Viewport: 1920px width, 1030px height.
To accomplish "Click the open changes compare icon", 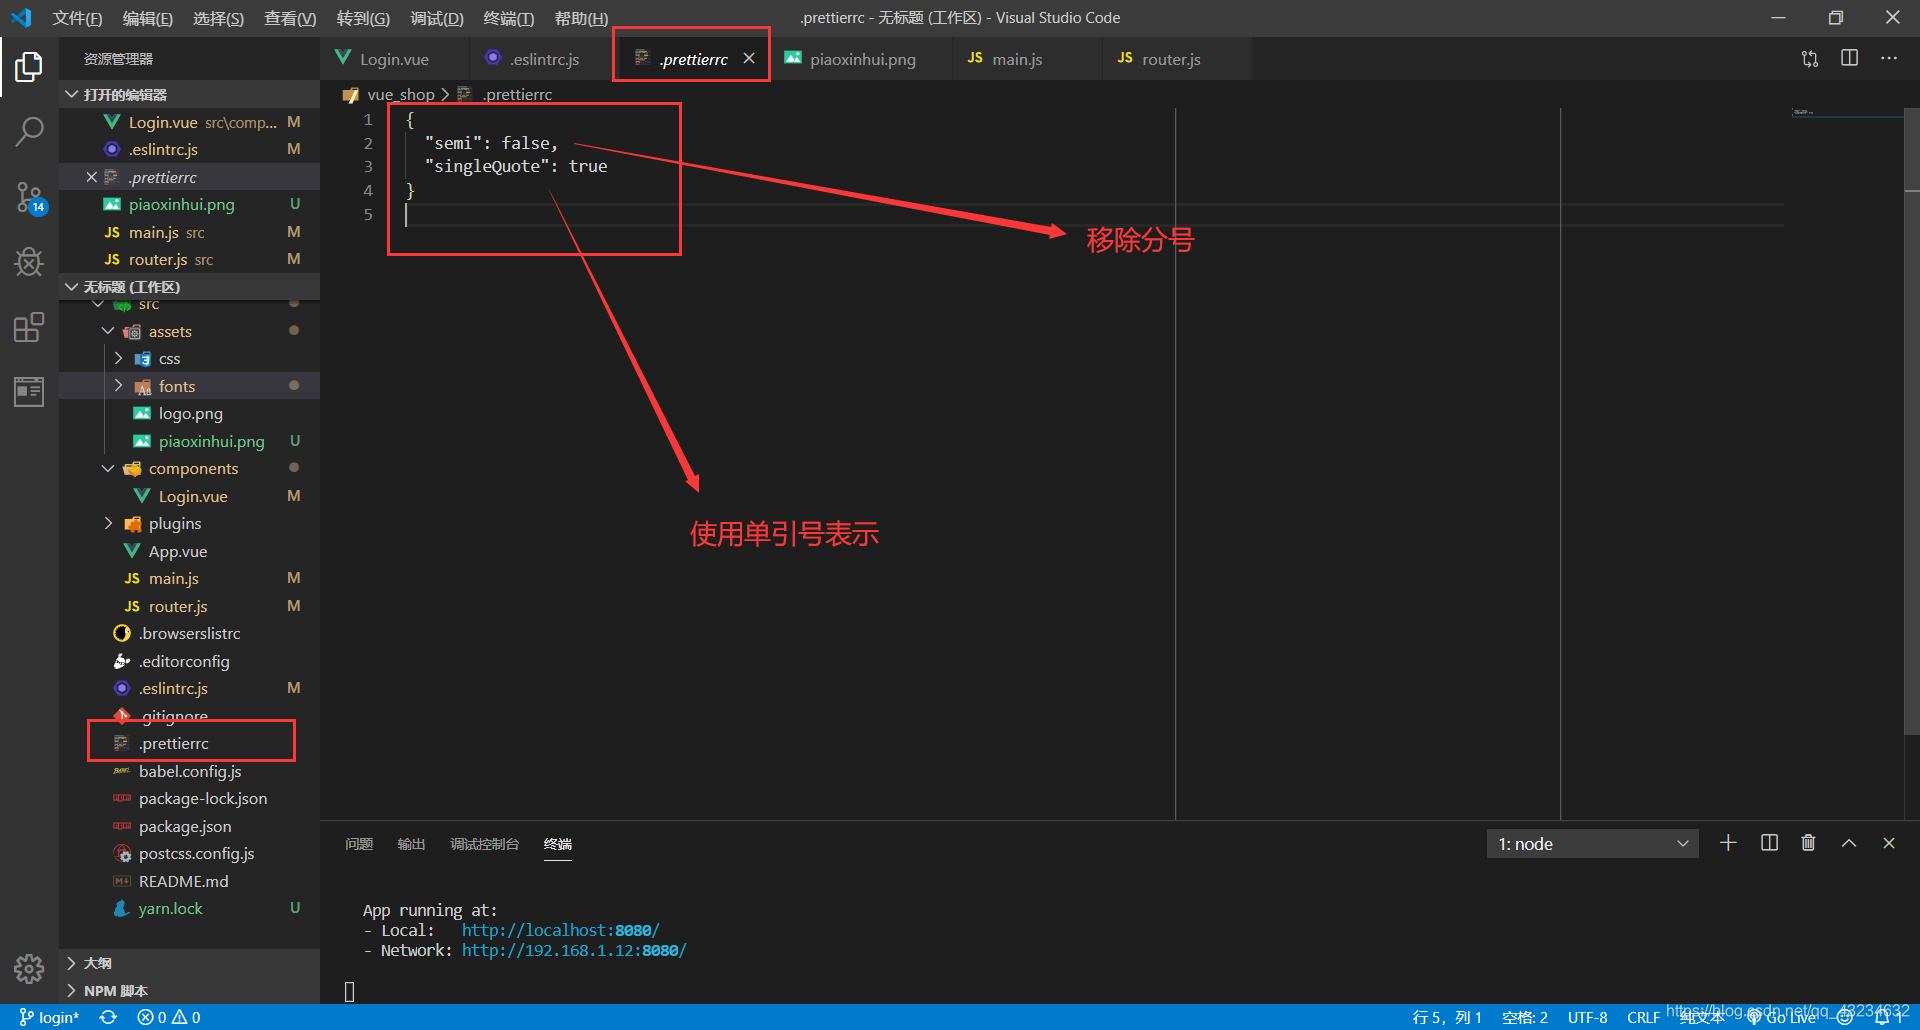I will [1810, 58].
